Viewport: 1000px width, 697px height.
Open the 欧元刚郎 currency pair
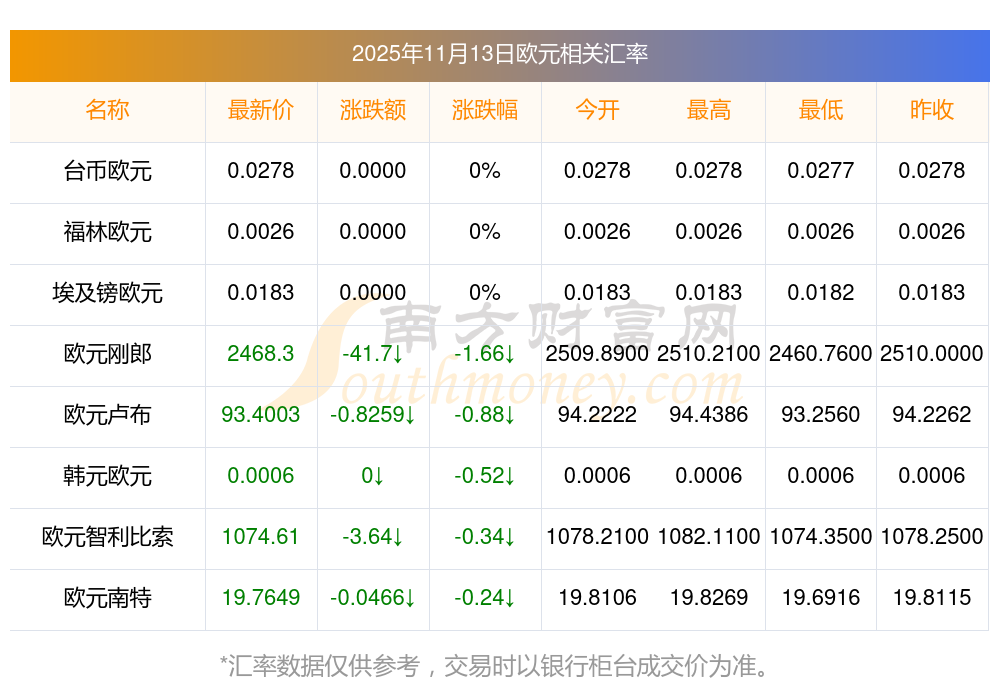107,354
